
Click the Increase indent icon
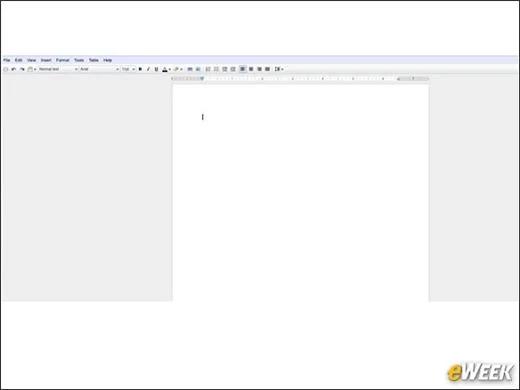click(233, 69)
